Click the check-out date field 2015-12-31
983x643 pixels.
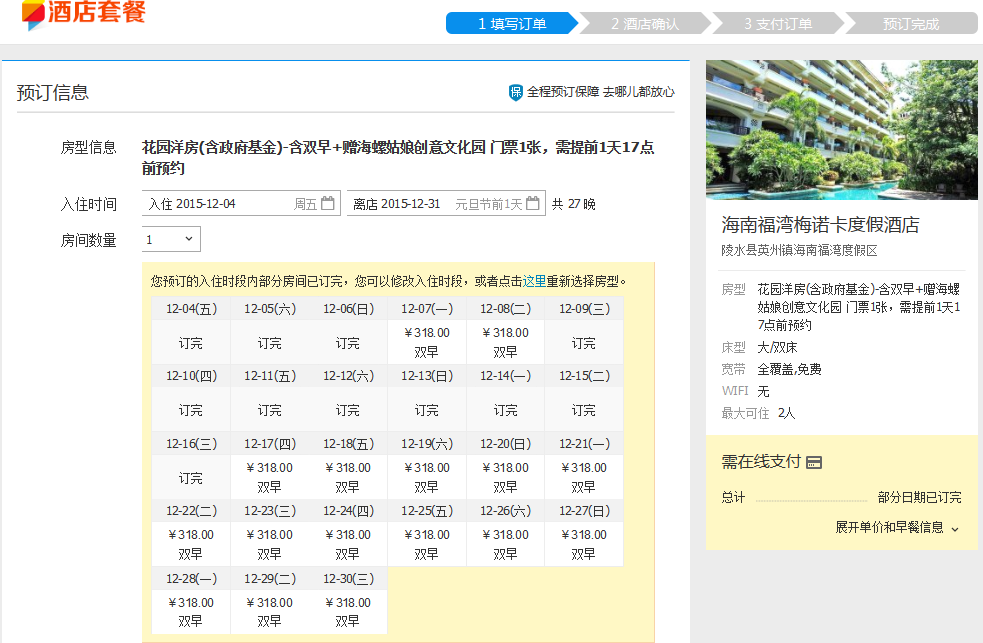click(x=435, y=204)
